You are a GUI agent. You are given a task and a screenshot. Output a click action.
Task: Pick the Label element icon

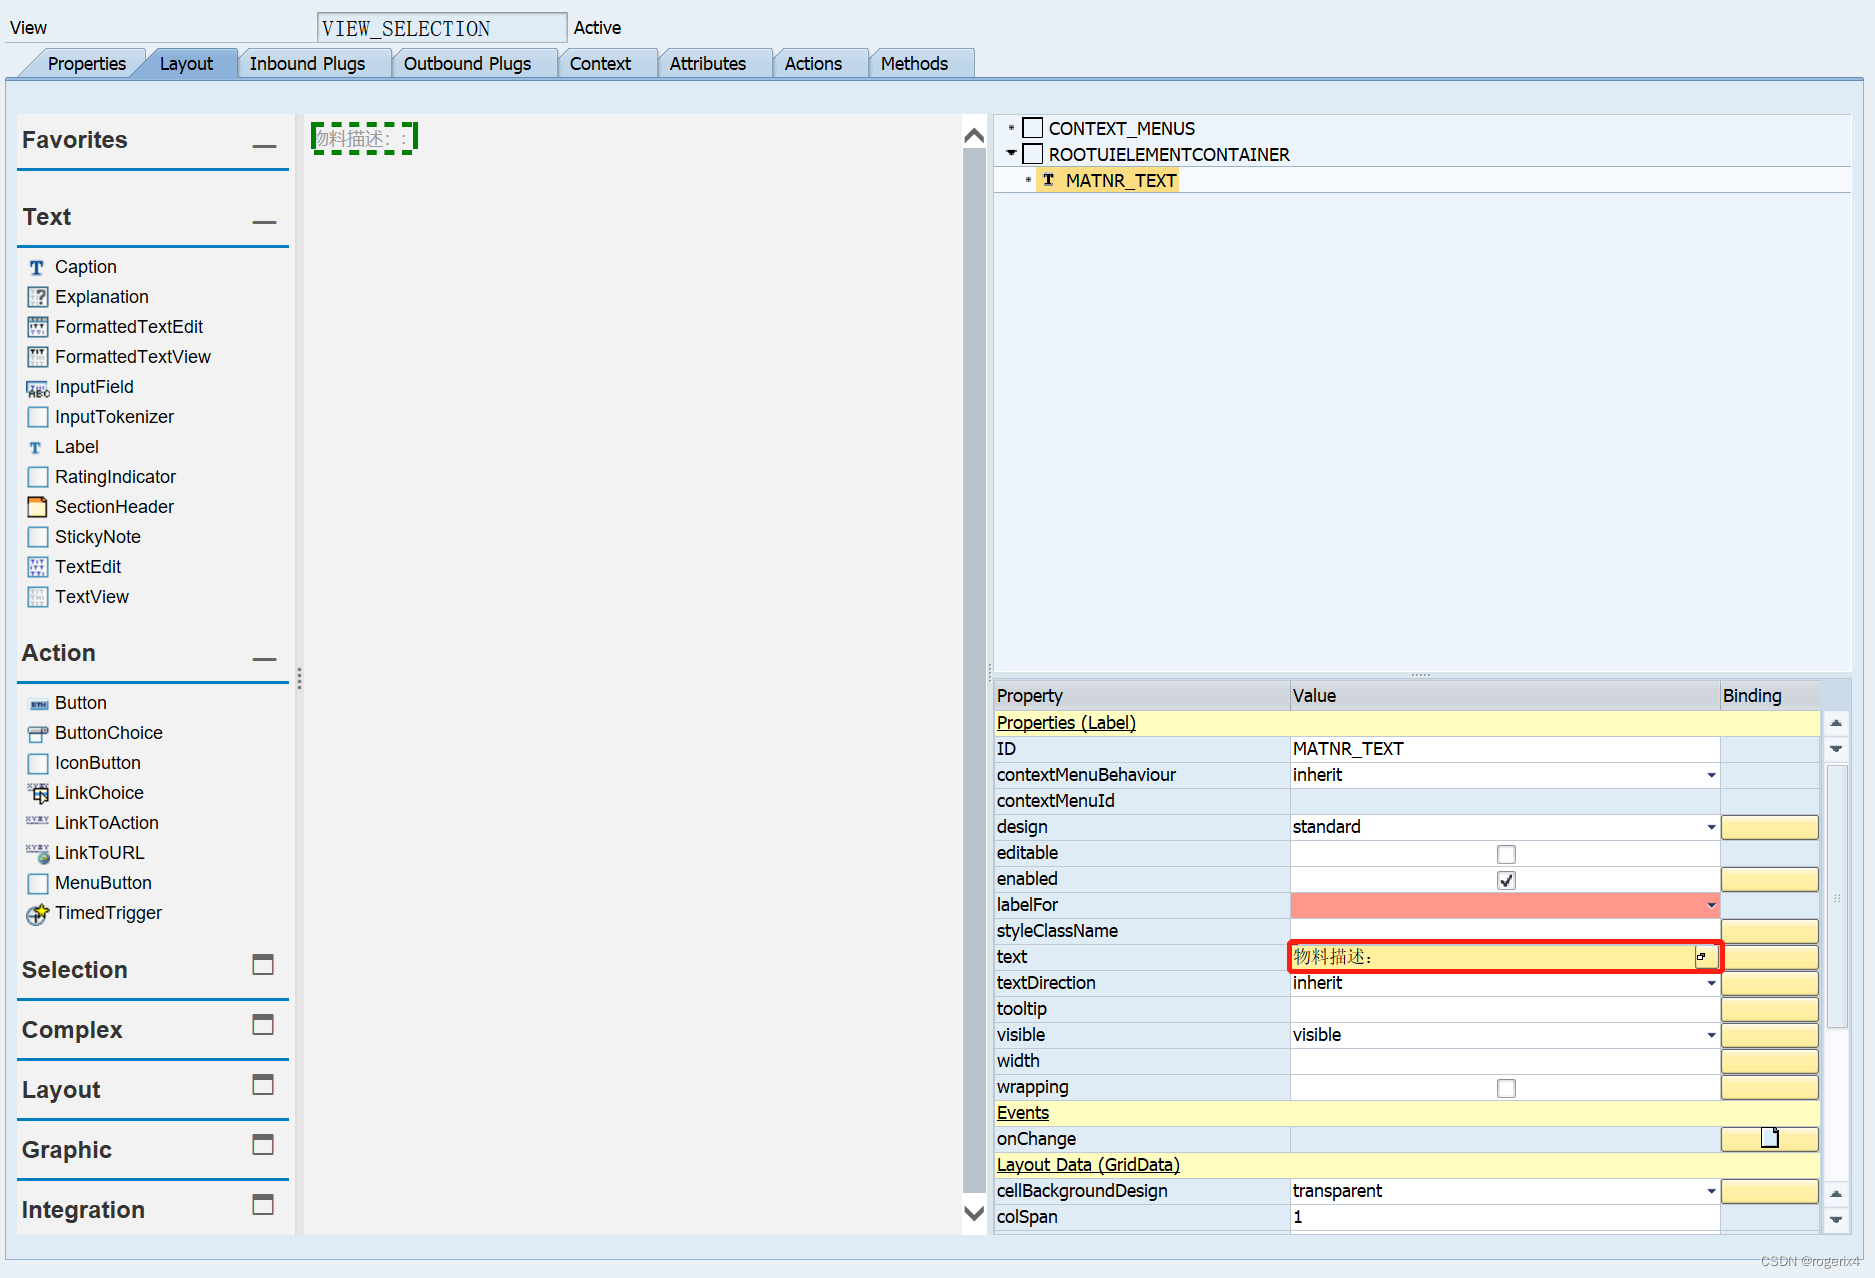(37, 448)
